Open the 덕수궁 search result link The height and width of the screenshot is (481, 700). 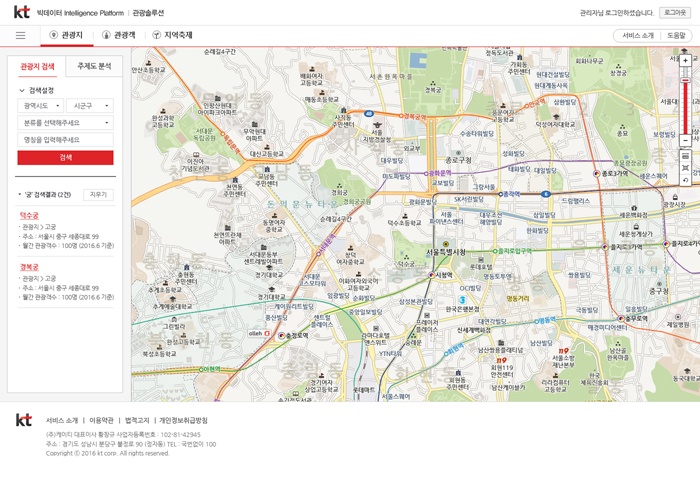point(29,215)
